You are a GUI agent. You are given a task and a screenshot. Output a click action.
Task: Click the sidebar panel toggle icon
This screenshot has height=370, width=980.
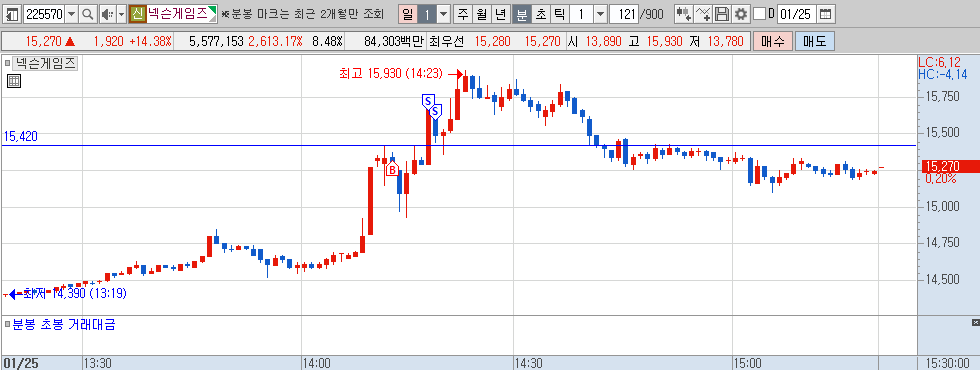(x=12, y=14)
